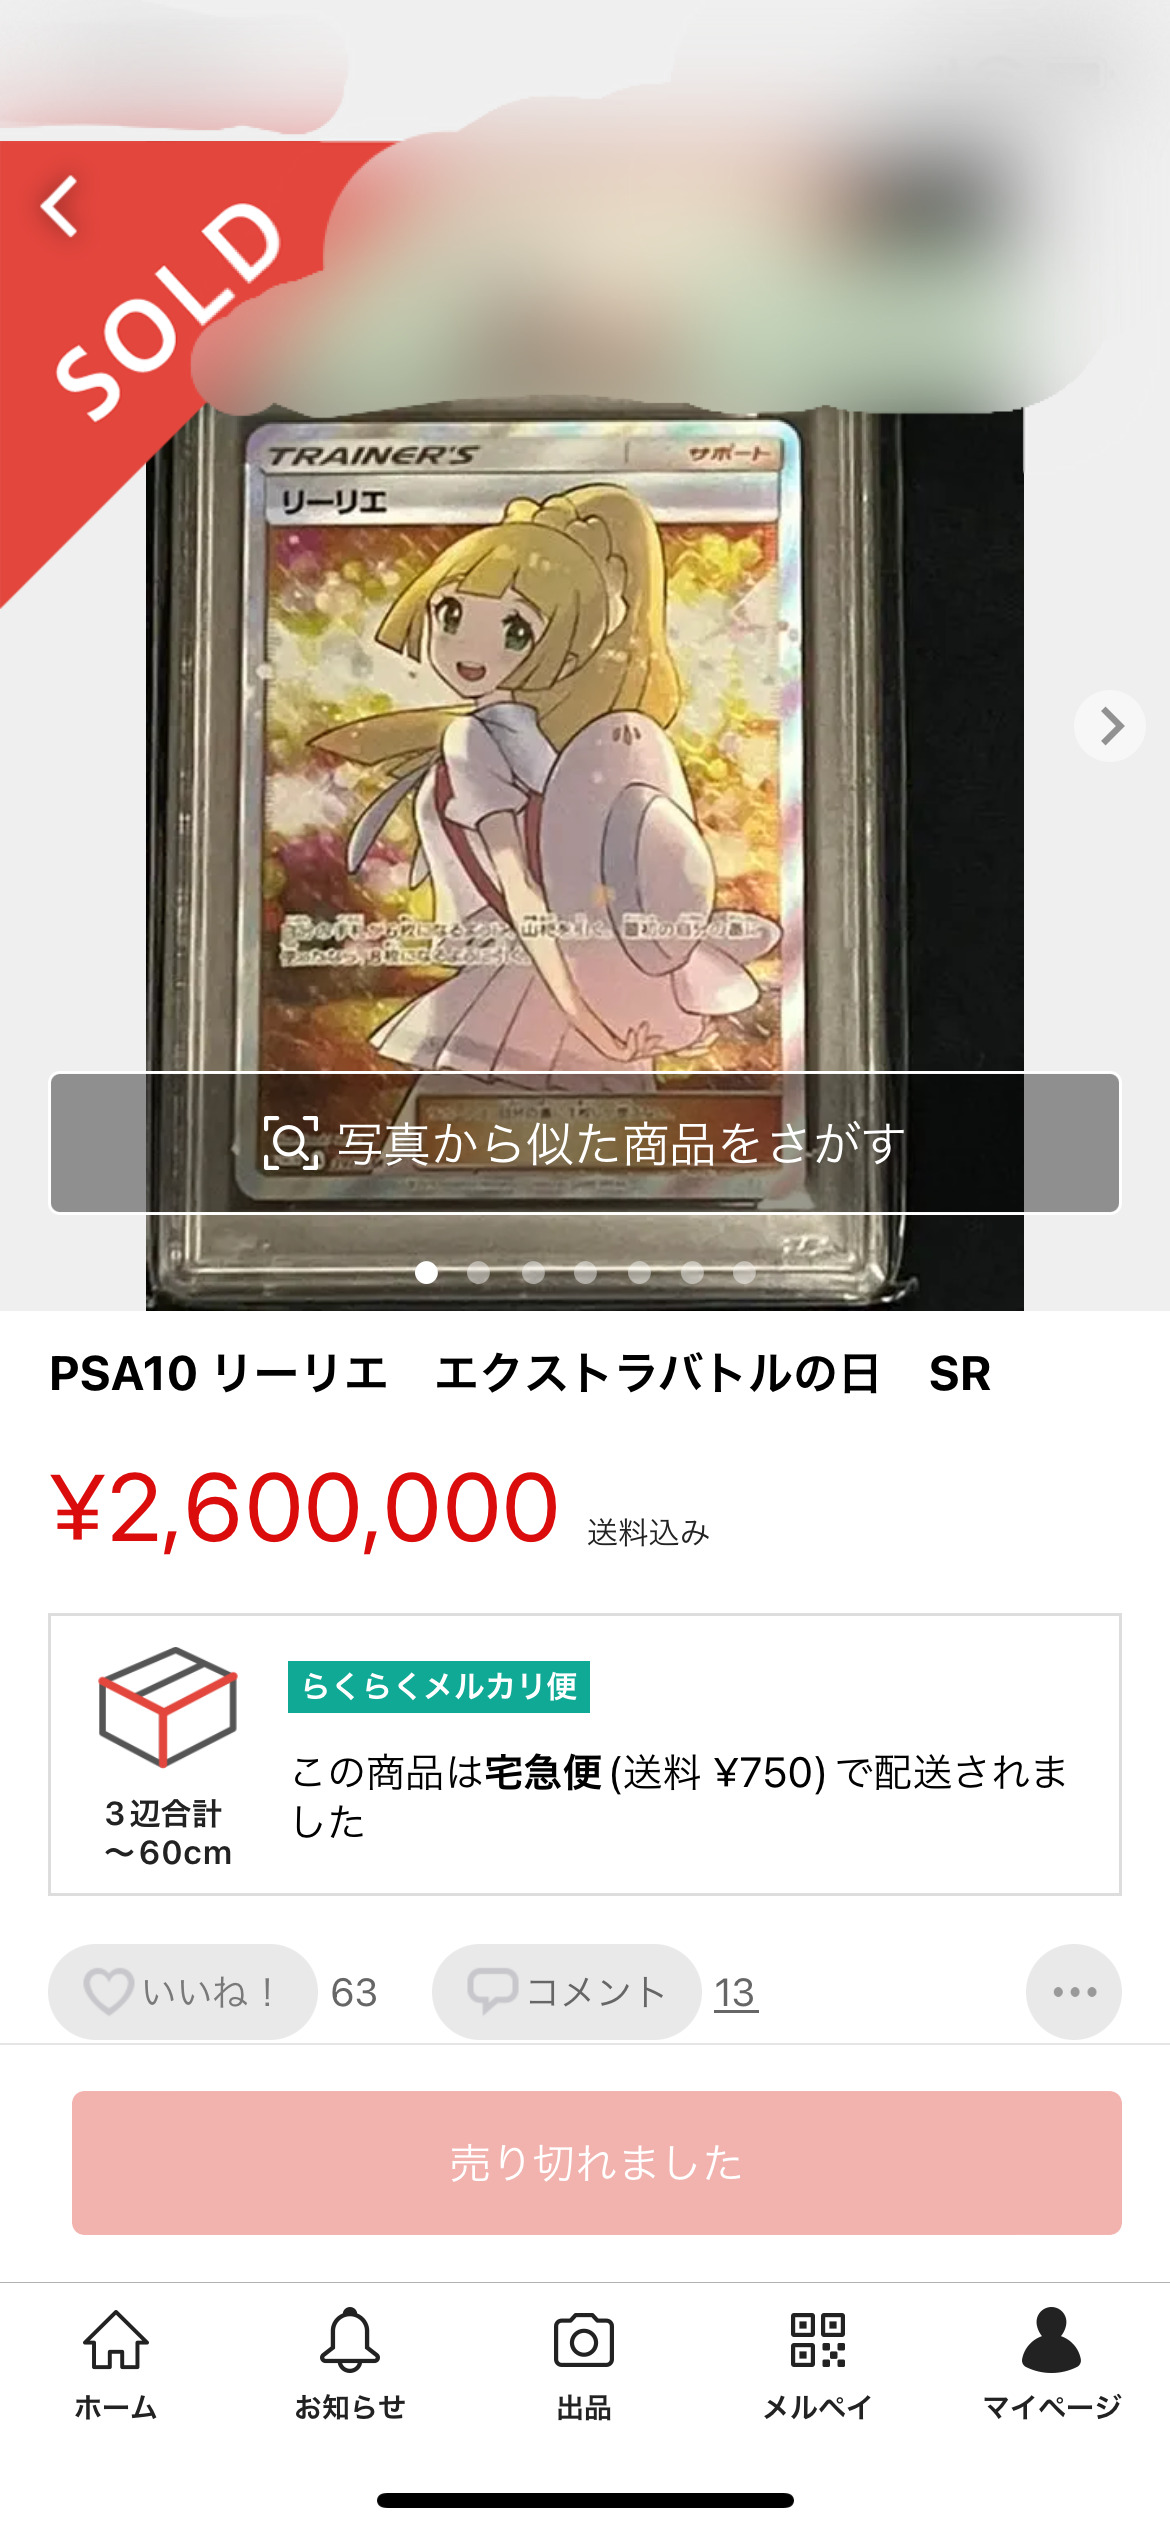Tap 写真から似た商品をさがす search bar

click(x=585, y=1143)
